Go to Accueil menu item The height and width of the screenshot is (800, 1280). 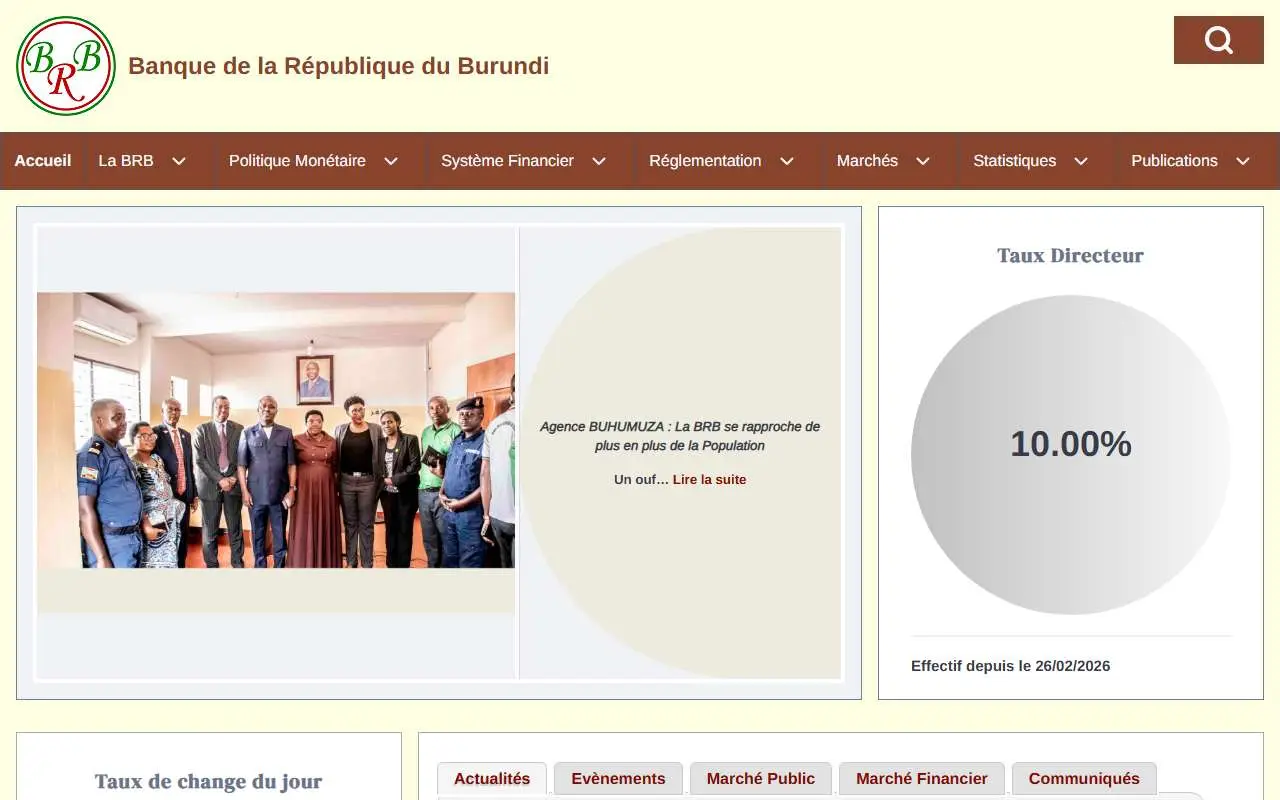tap(43, 161)
